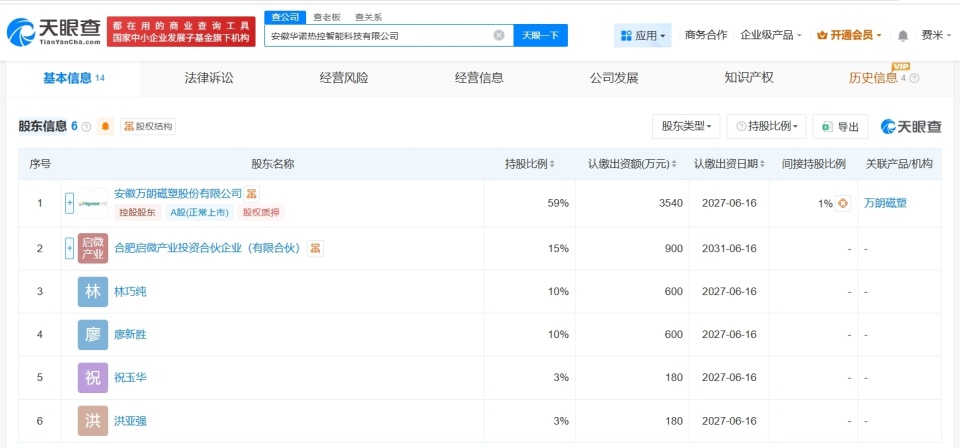Open equity structure icon next to 合肥启微产业投资合伙企业
Image resolution: width=960 pixels, height=448 pixels.
click(x=315, y=248)
